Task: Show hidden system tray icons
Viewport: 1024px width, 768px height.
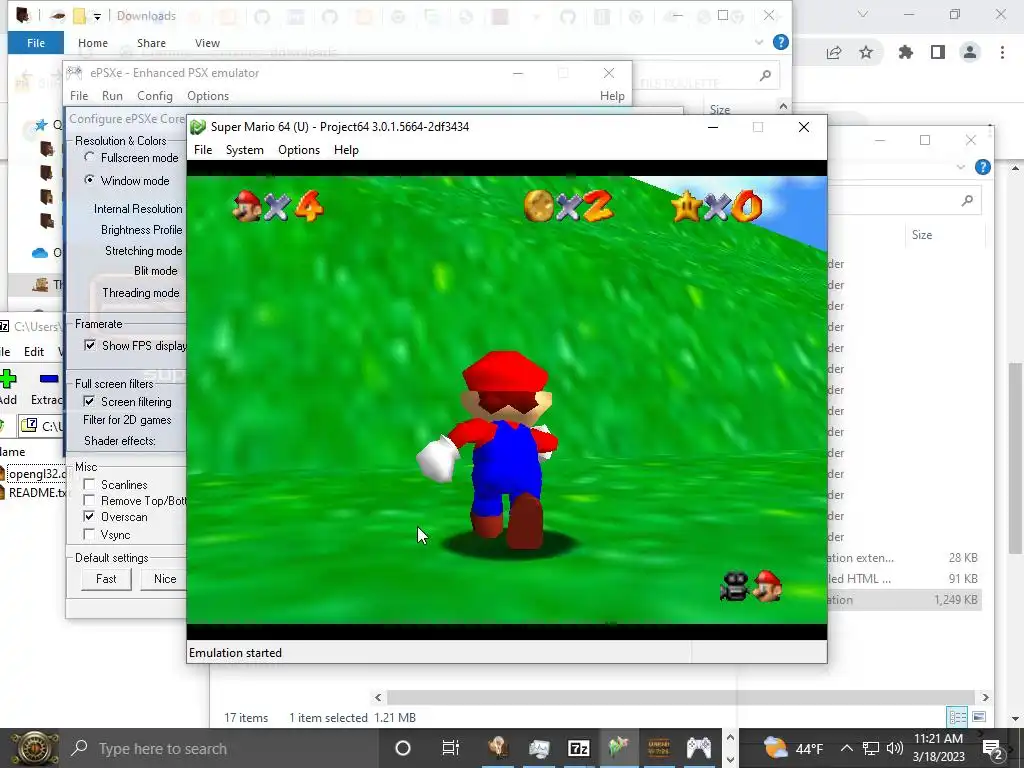Action: [846, 748]
